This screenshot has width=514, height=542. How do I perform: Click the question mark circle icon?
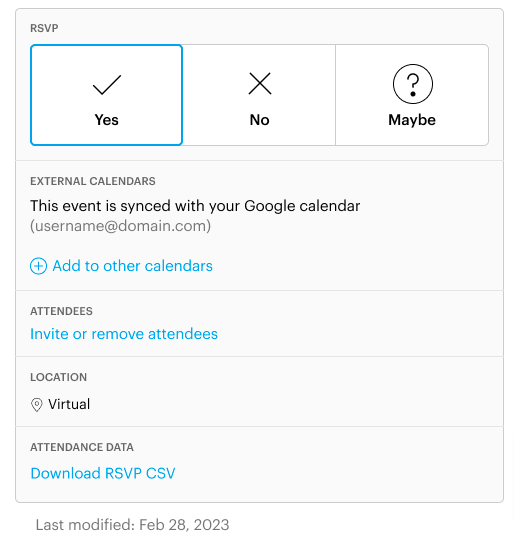tap(412, 84)
